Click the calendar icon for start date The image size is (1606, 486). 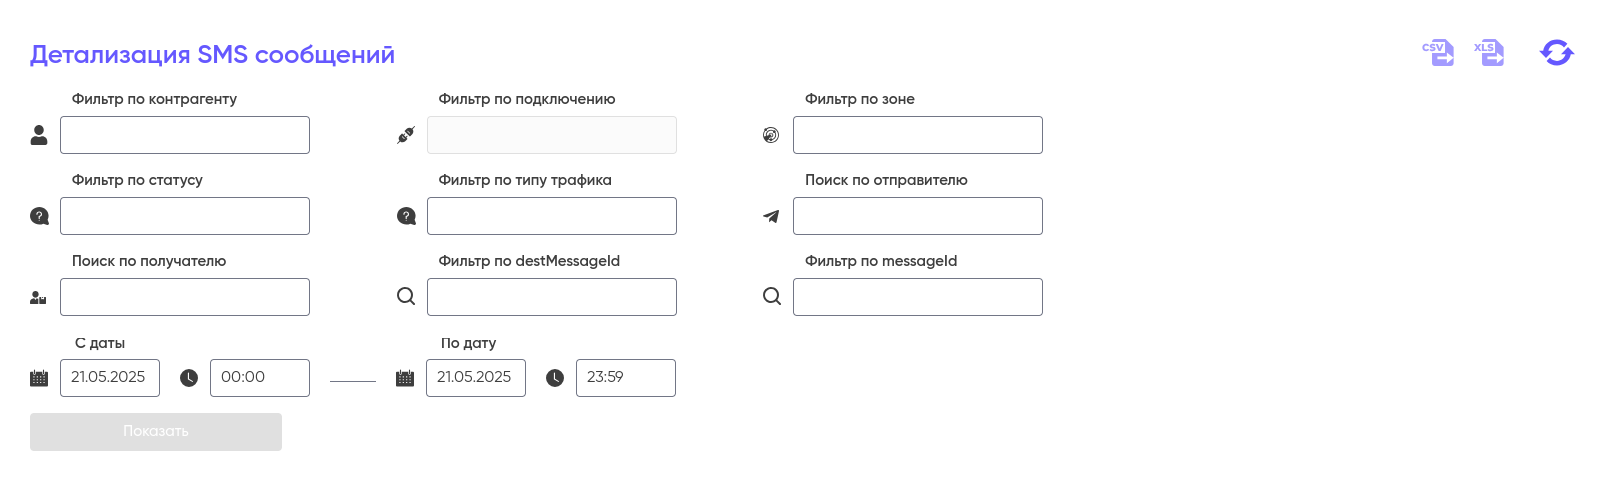pyautogui.click(x=39, y=378)
